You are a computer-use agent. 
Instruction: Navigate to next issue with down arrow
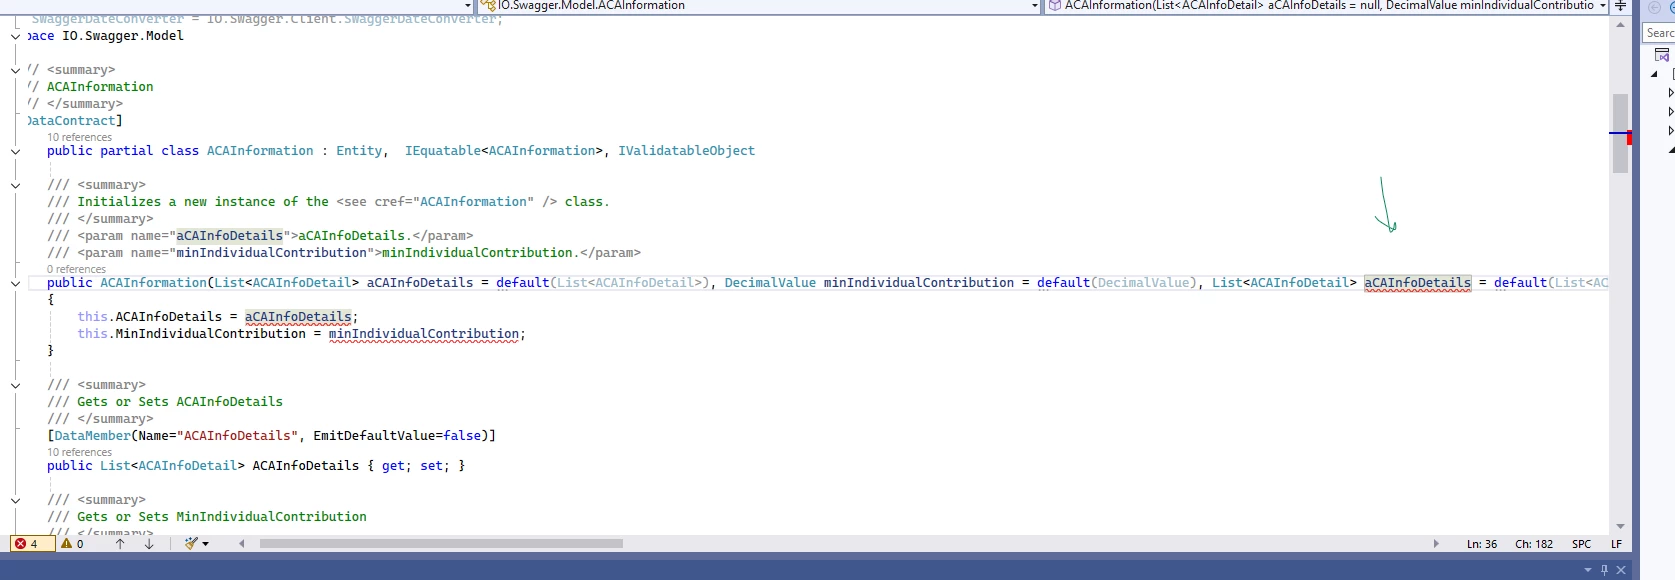pos(149,544)
